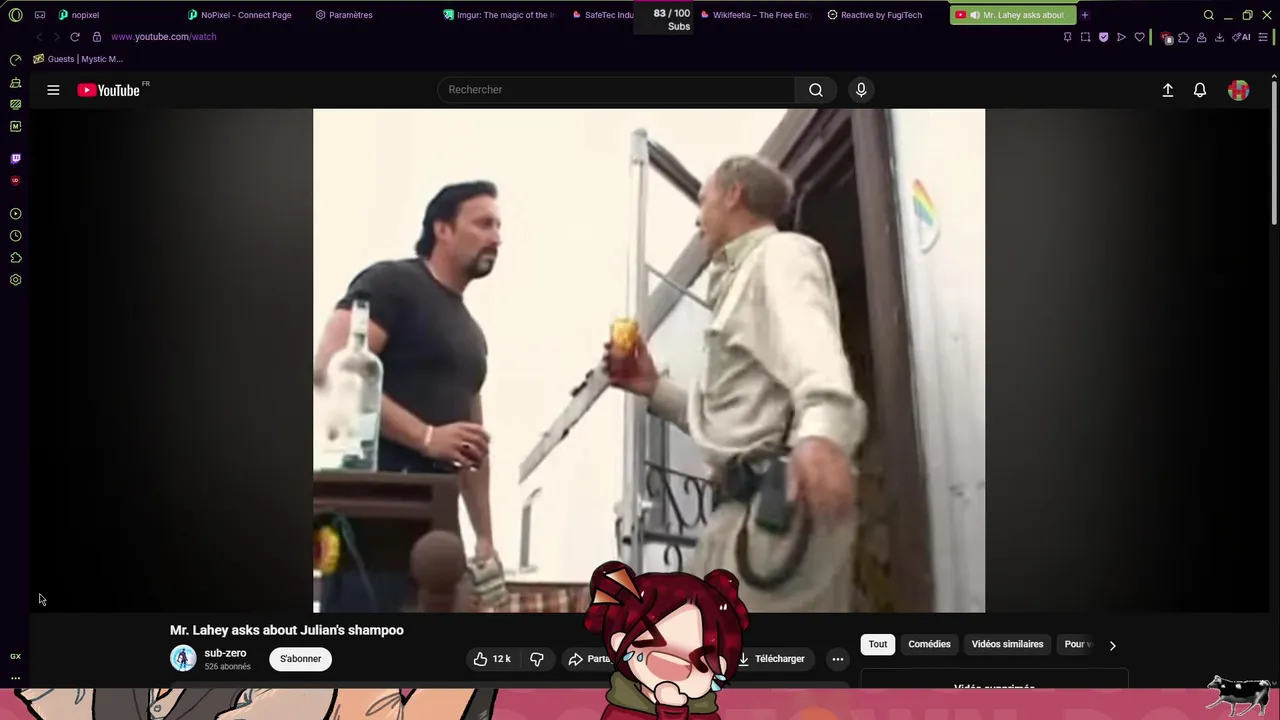The image size is (1280, 720).
Task: Open sidebar three-dots setup menu
Action: (x=15, y=678)
